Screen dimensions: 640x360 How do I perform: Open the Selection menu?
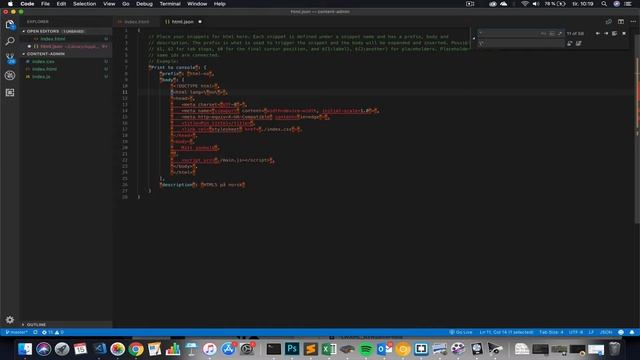pos(84,4)
